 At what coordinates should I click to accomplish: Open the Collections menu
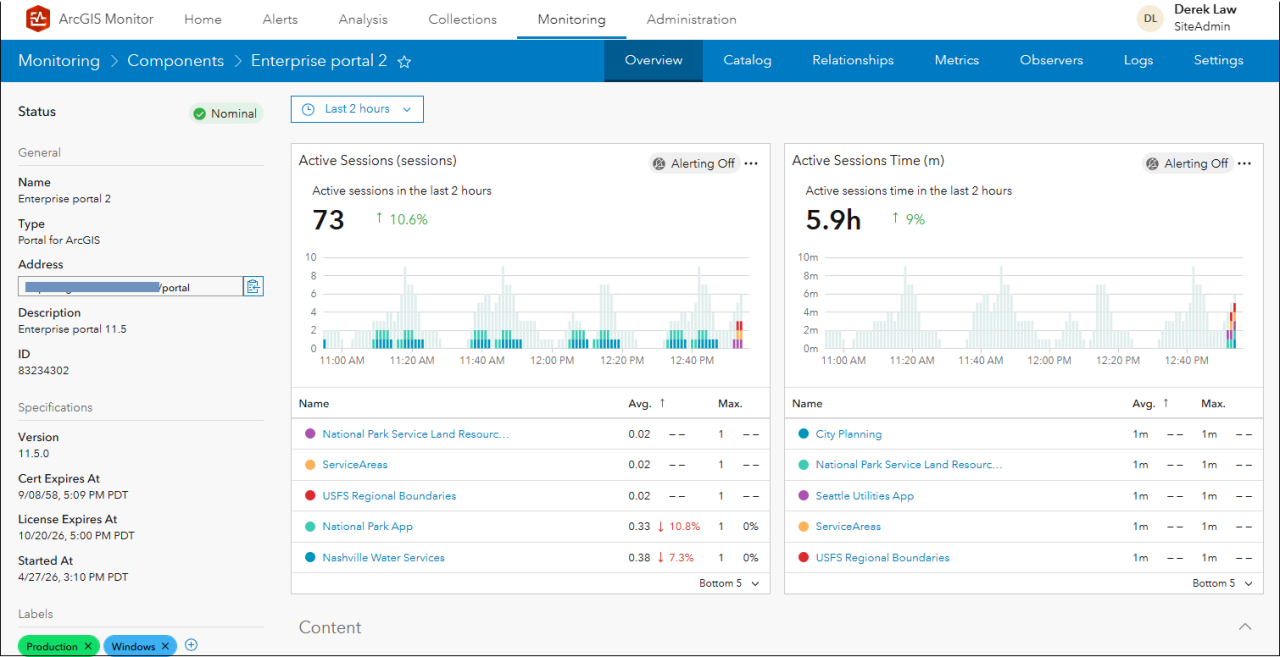pyautogui.click(x=462, y=19)
